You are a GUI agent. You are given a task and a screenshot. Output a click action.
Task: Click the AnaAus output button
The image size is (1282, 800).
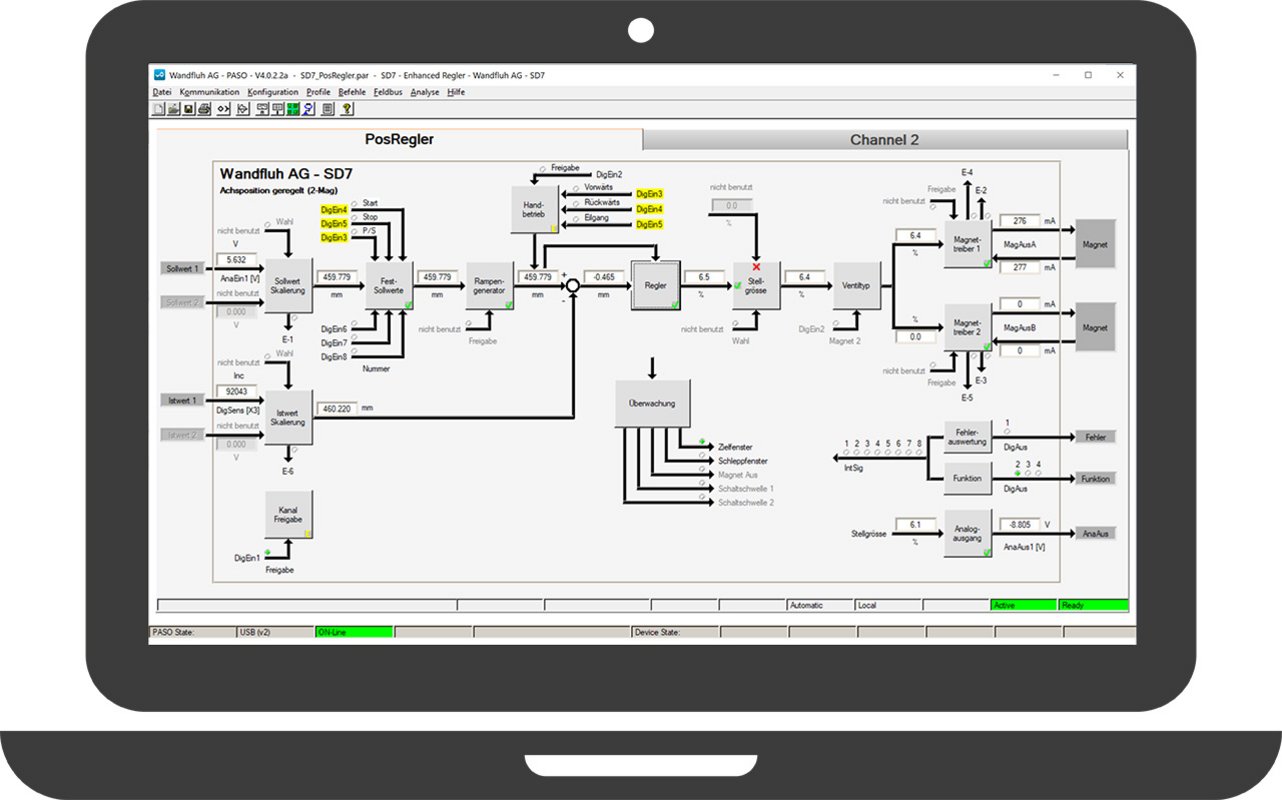[1095, 533]
